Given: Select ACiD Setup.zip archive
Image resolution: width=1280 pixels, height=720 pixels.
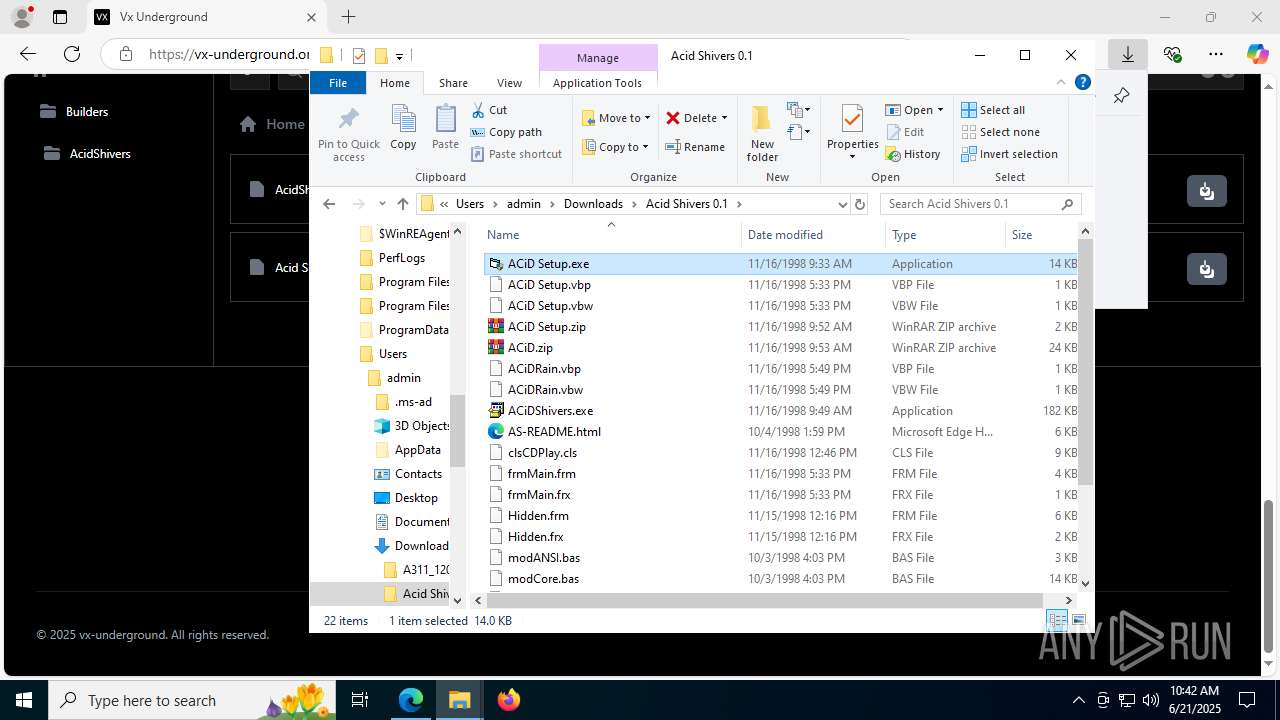Looking at the screenshot, I should point(780,327).
